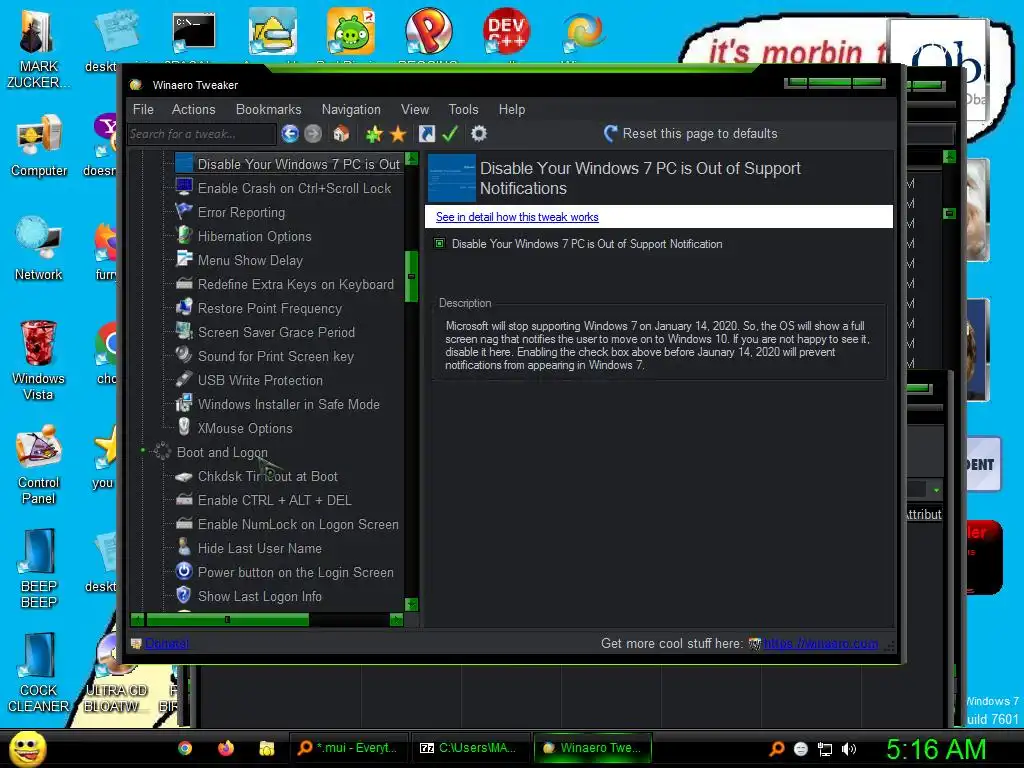Switch to the *.mui - Everything taskbar button
Image resolution: width=1024 pixels, height=768 pixels.
(x=349, y=748)
